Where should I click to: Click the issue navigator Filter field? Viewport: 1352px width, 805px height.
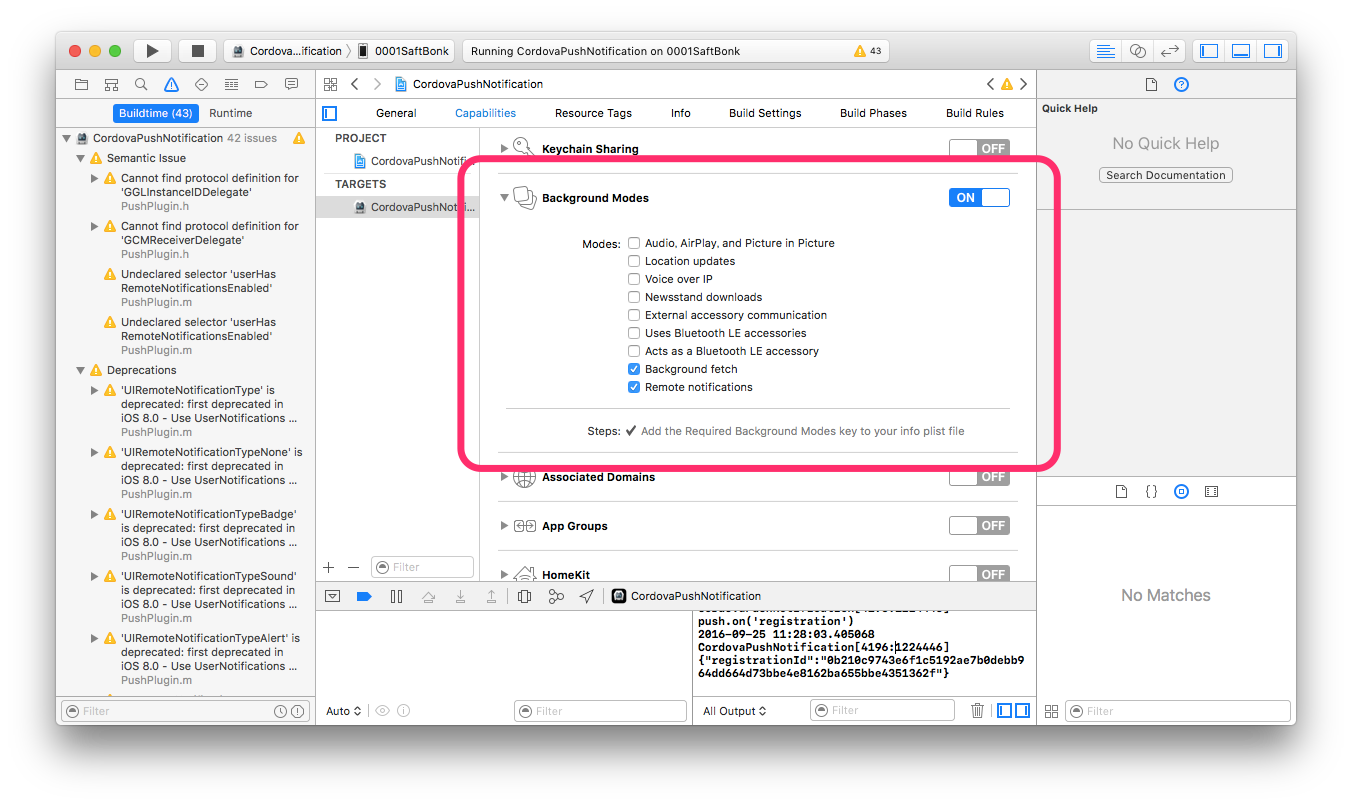[x=185, y=711]
